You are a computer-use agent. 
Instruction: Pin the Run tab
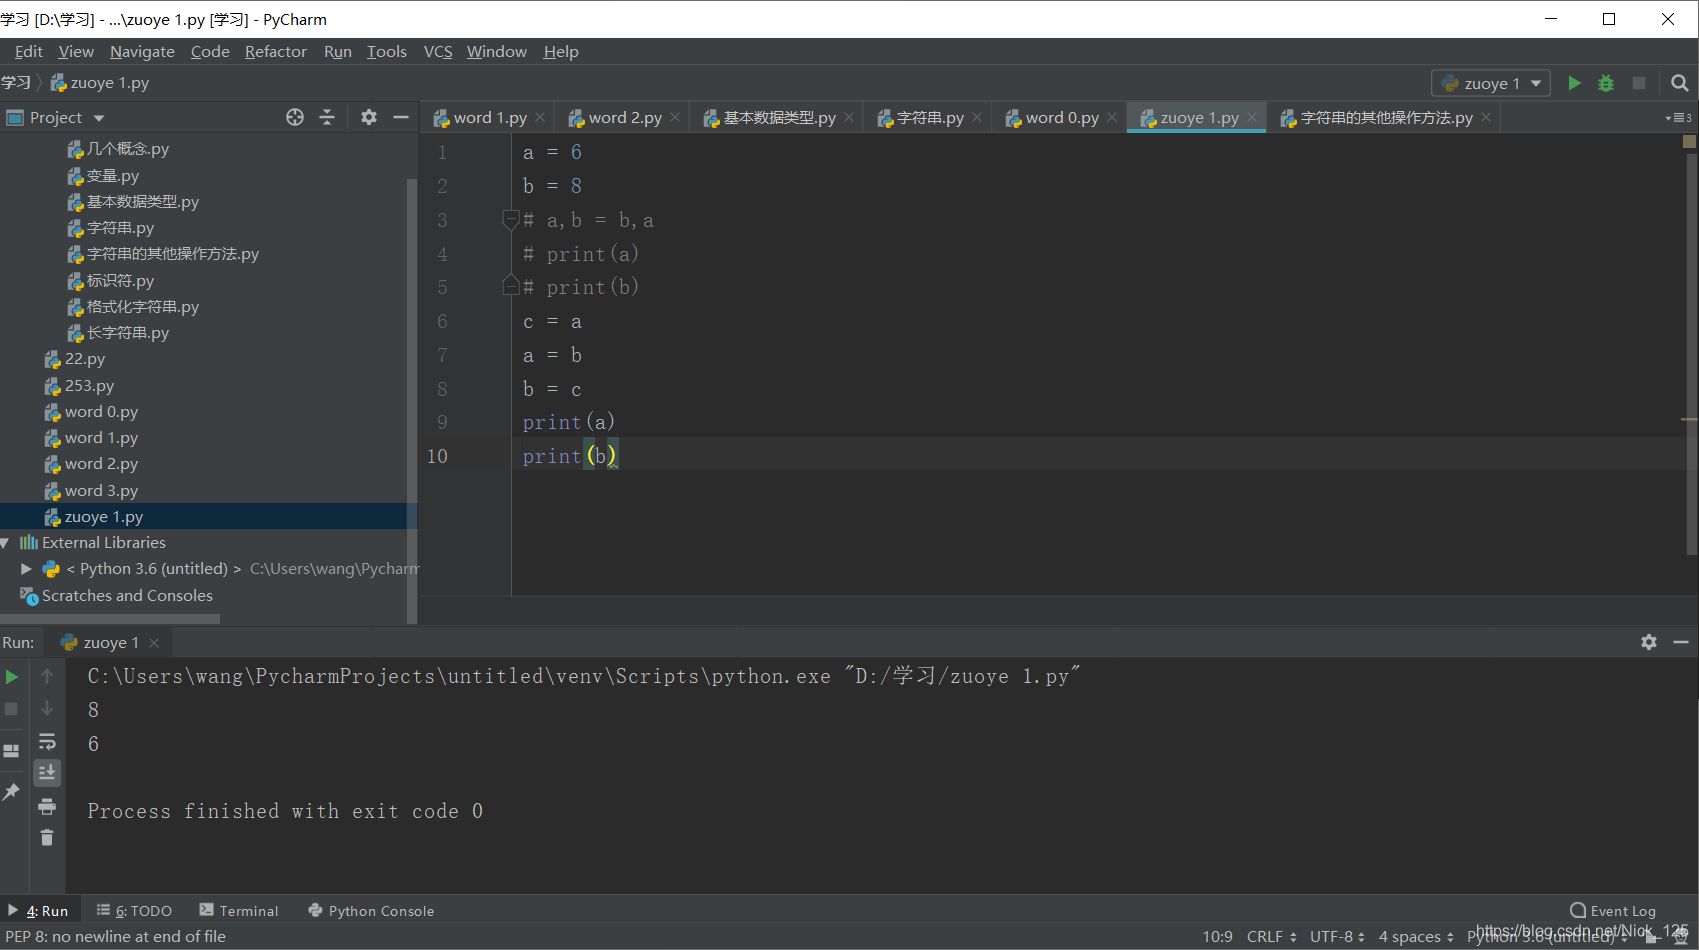(12, 791)
